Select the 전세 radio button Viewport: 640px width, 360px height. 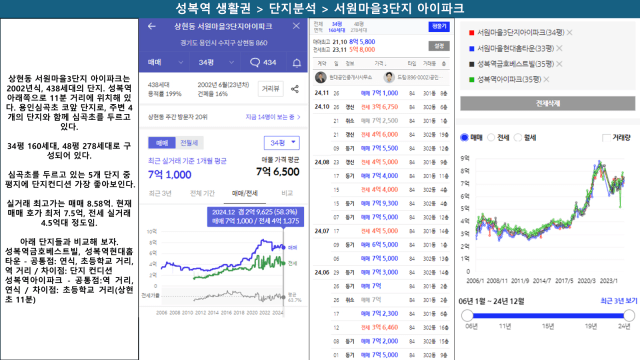click(x=491, y=138)
